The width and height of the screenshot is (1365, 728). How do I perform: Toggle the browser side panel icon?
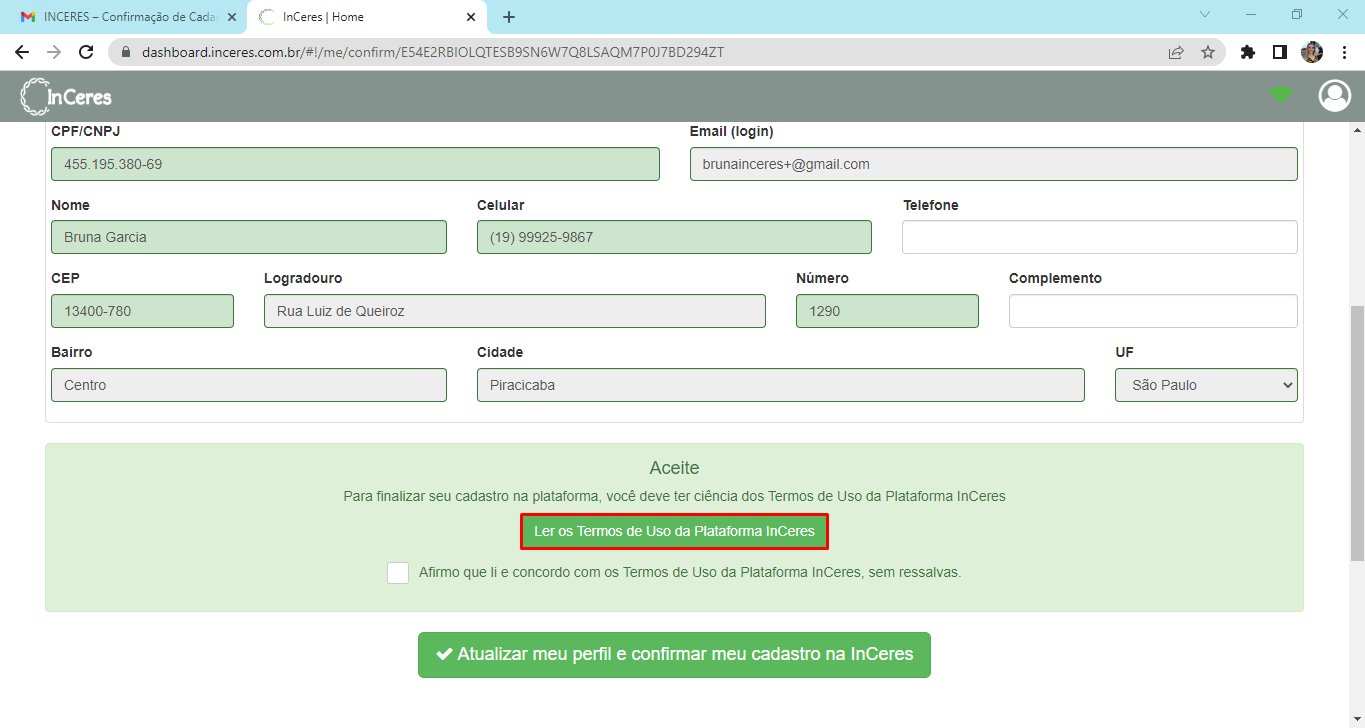1279,52
